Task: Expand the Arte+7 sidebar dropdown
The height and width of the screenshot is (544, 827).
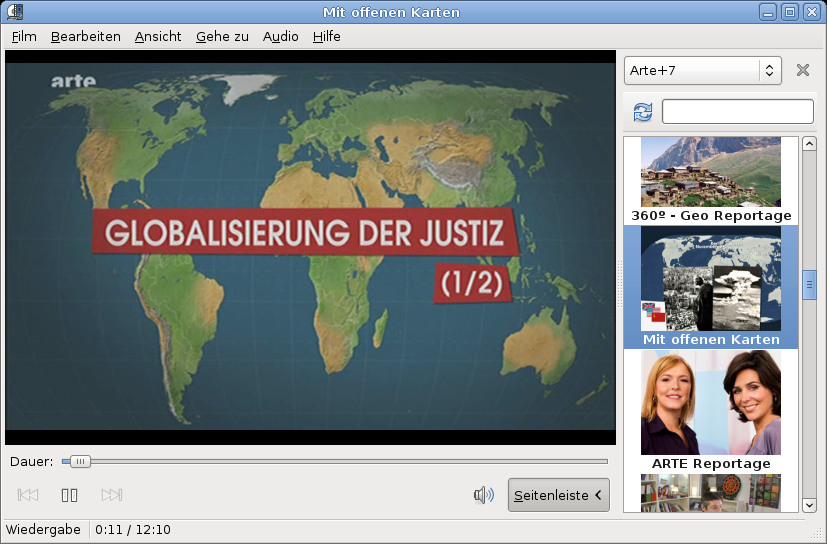Action: click(x=703, y=70)
